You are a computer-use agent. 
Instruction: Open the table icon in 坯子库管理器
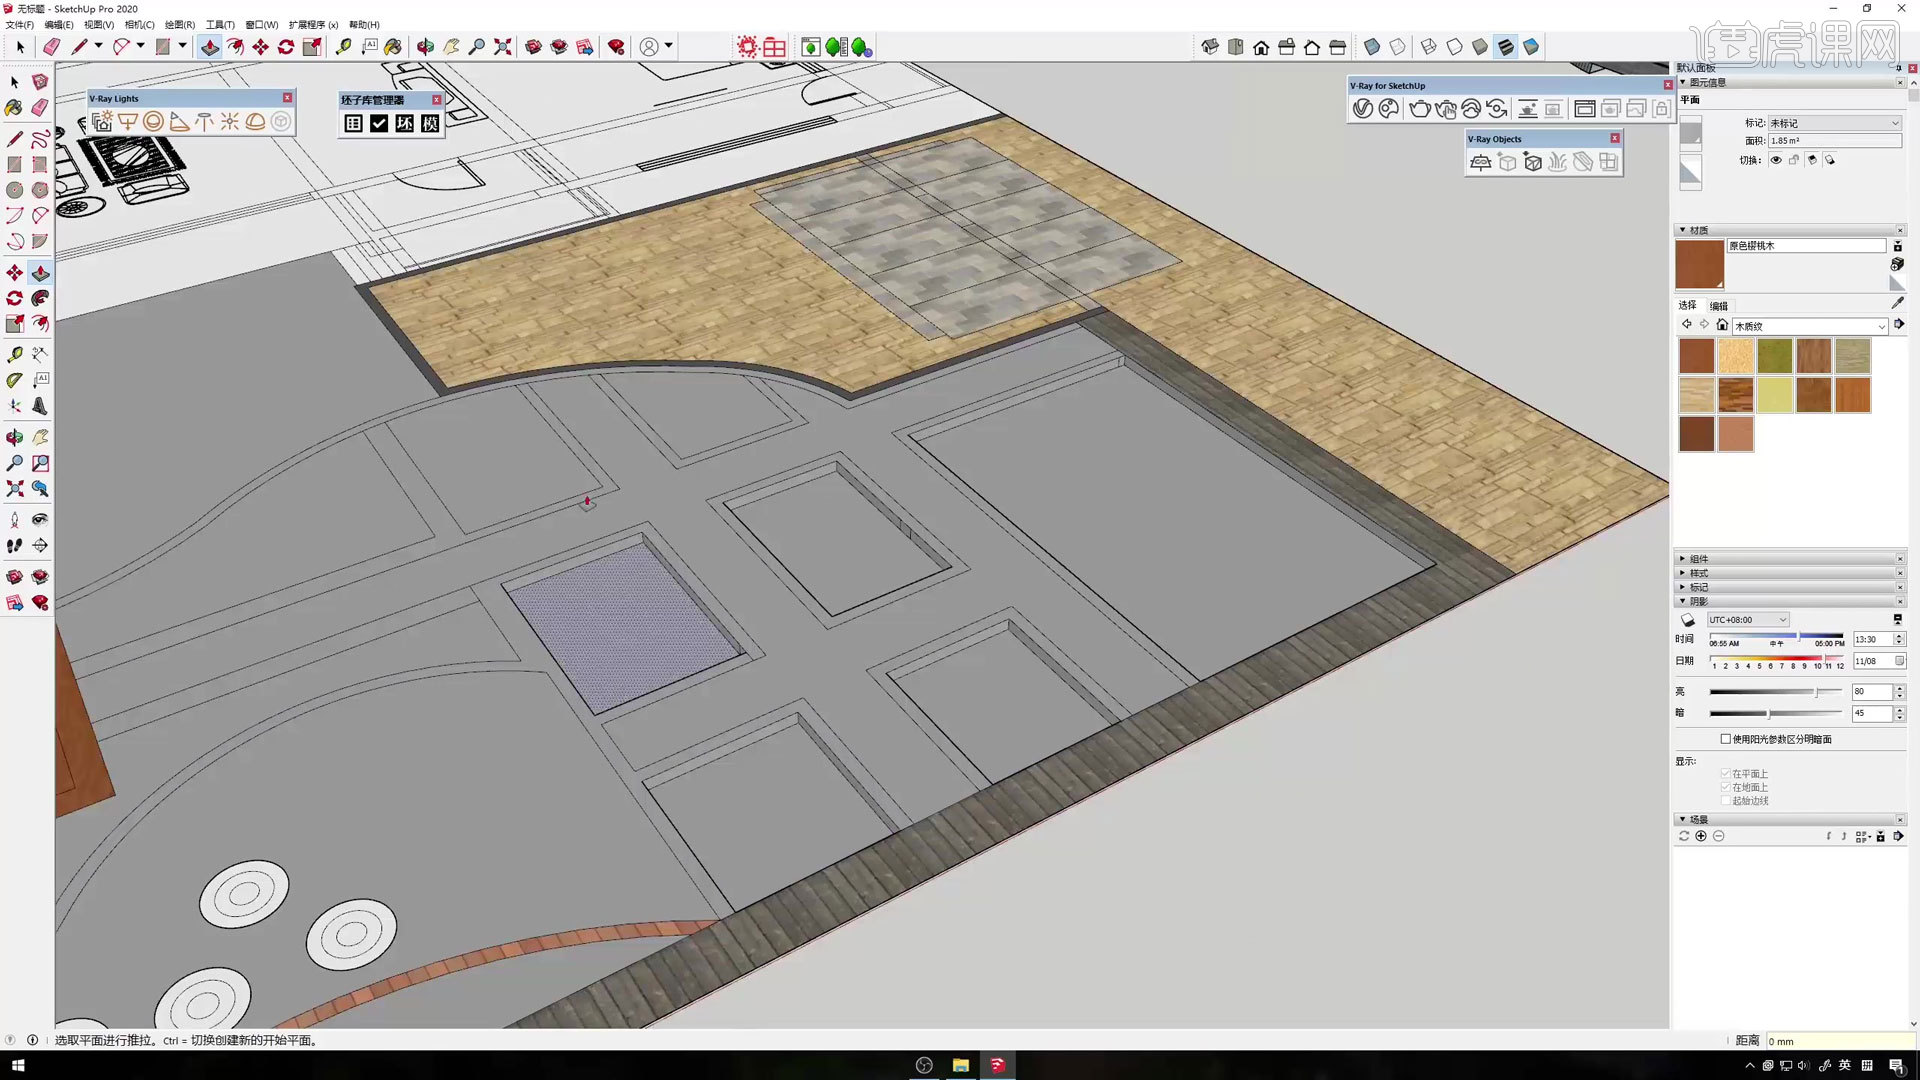(353, 123)
